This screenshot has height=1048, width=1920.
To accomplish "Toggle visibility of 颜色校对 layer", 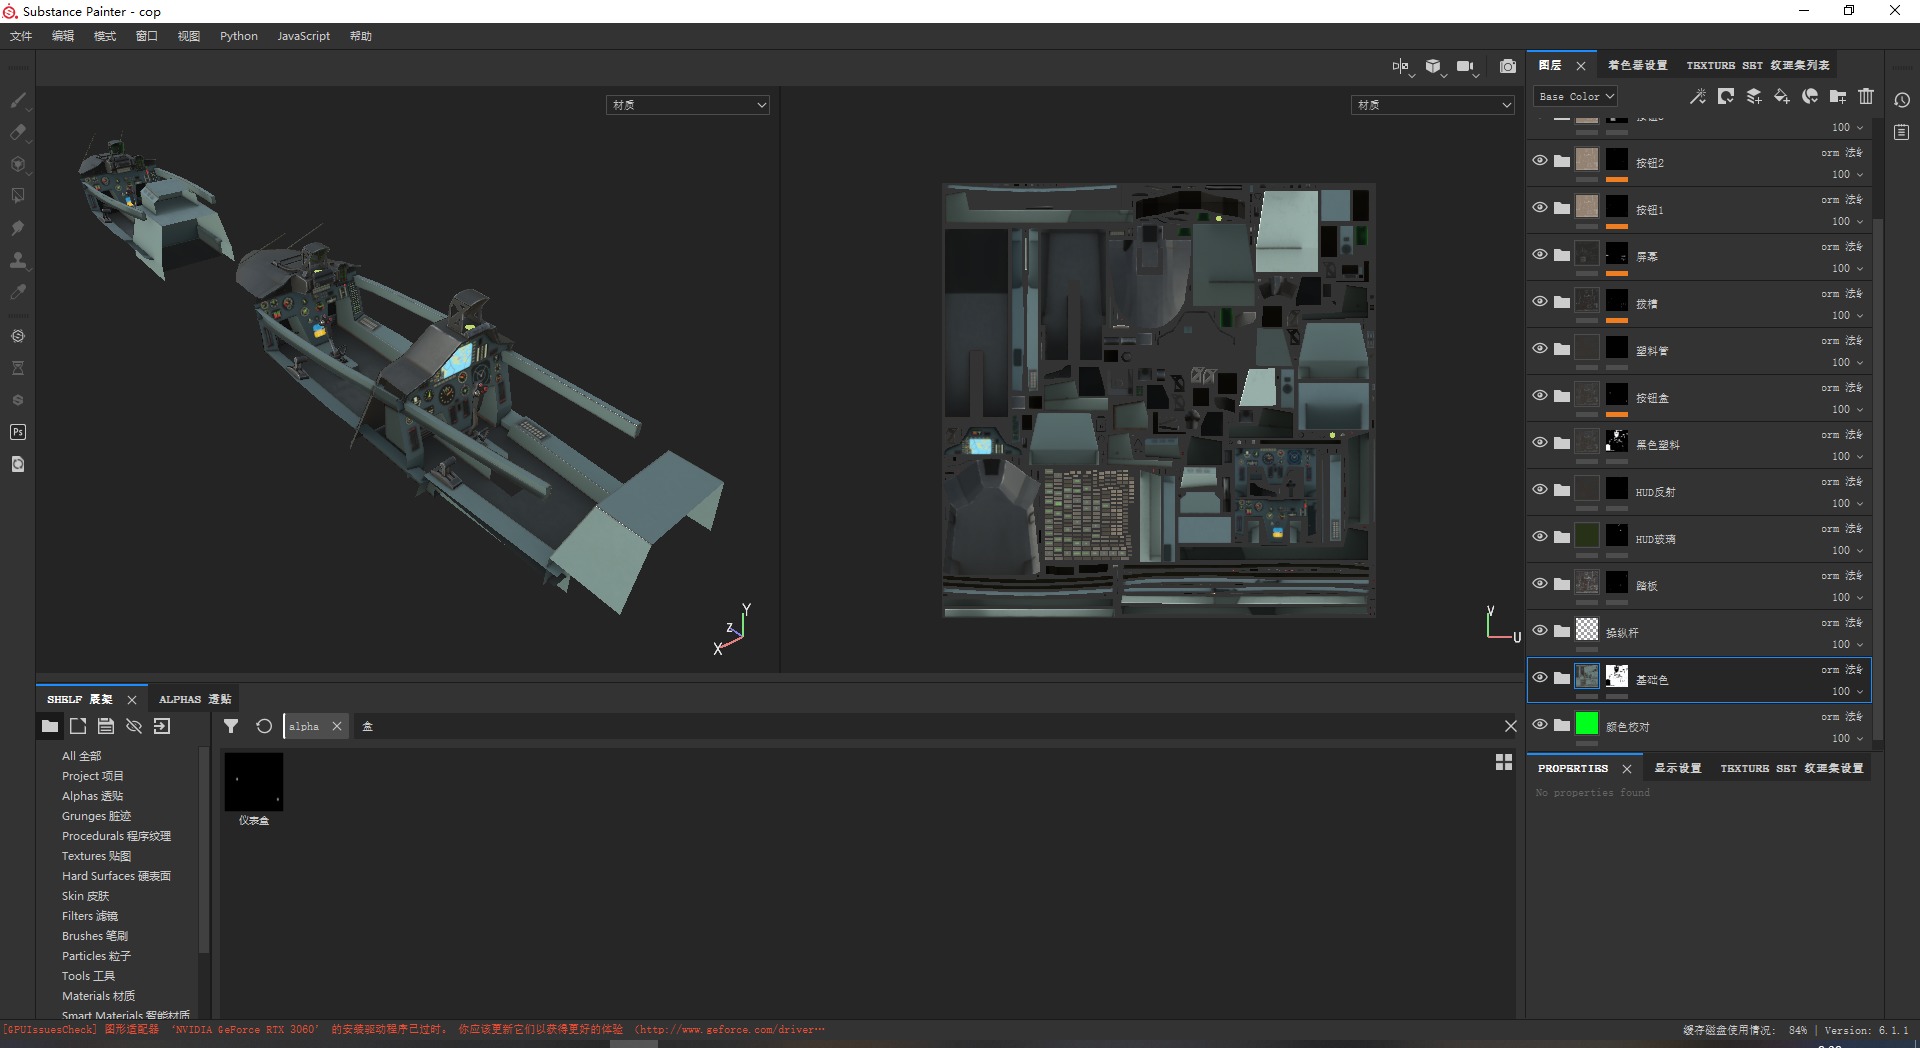I will tap(1540, 724).
